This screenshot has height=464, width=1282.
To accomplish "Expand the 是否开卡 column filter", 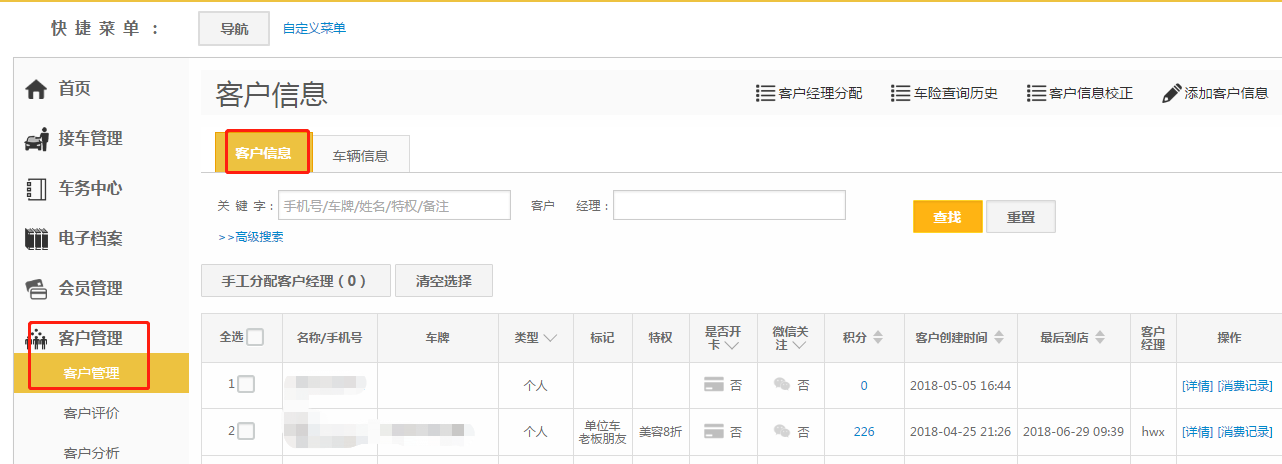I will pyautogui.click(x=733, y=345).
